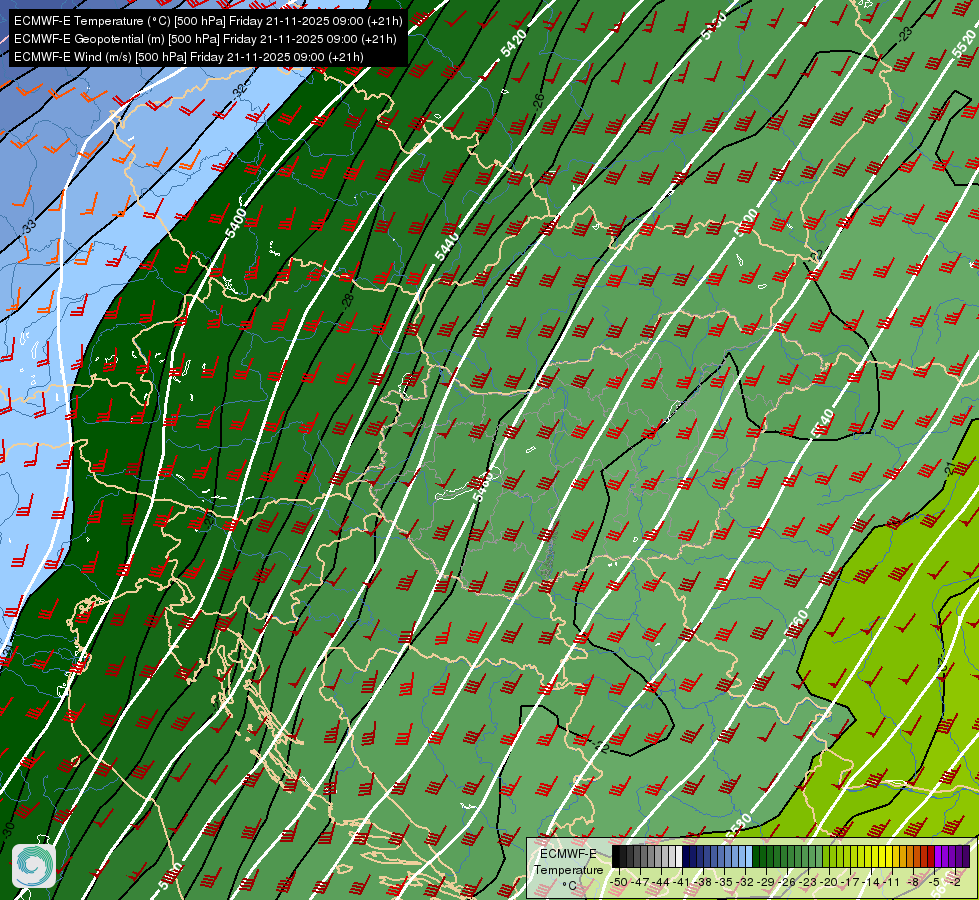Viewport: 979px width, 900px height.
Task: Click the -5 legend value
Action: [933, 882]
